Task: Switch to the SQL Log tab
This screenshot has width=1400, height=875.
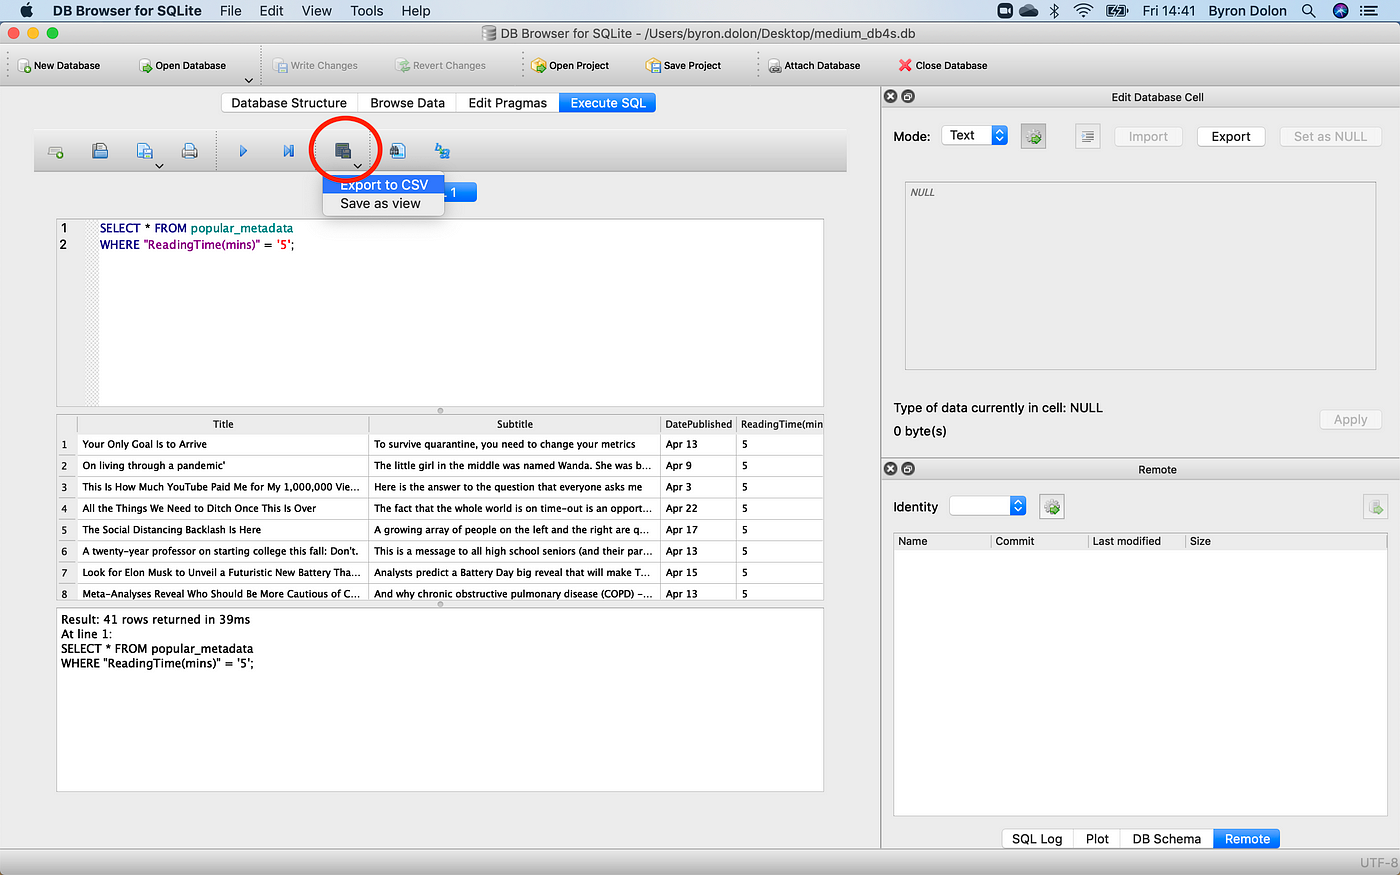Action: point(1037,839)
